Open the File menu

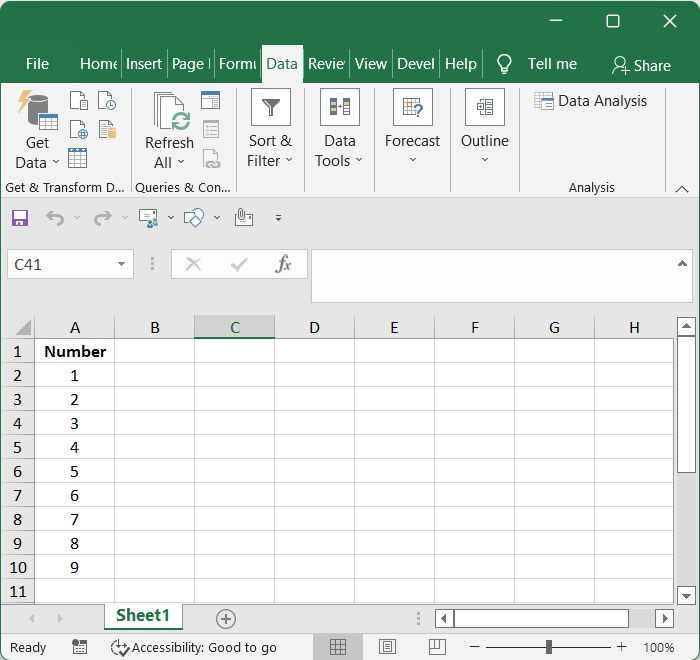point(37,64)
